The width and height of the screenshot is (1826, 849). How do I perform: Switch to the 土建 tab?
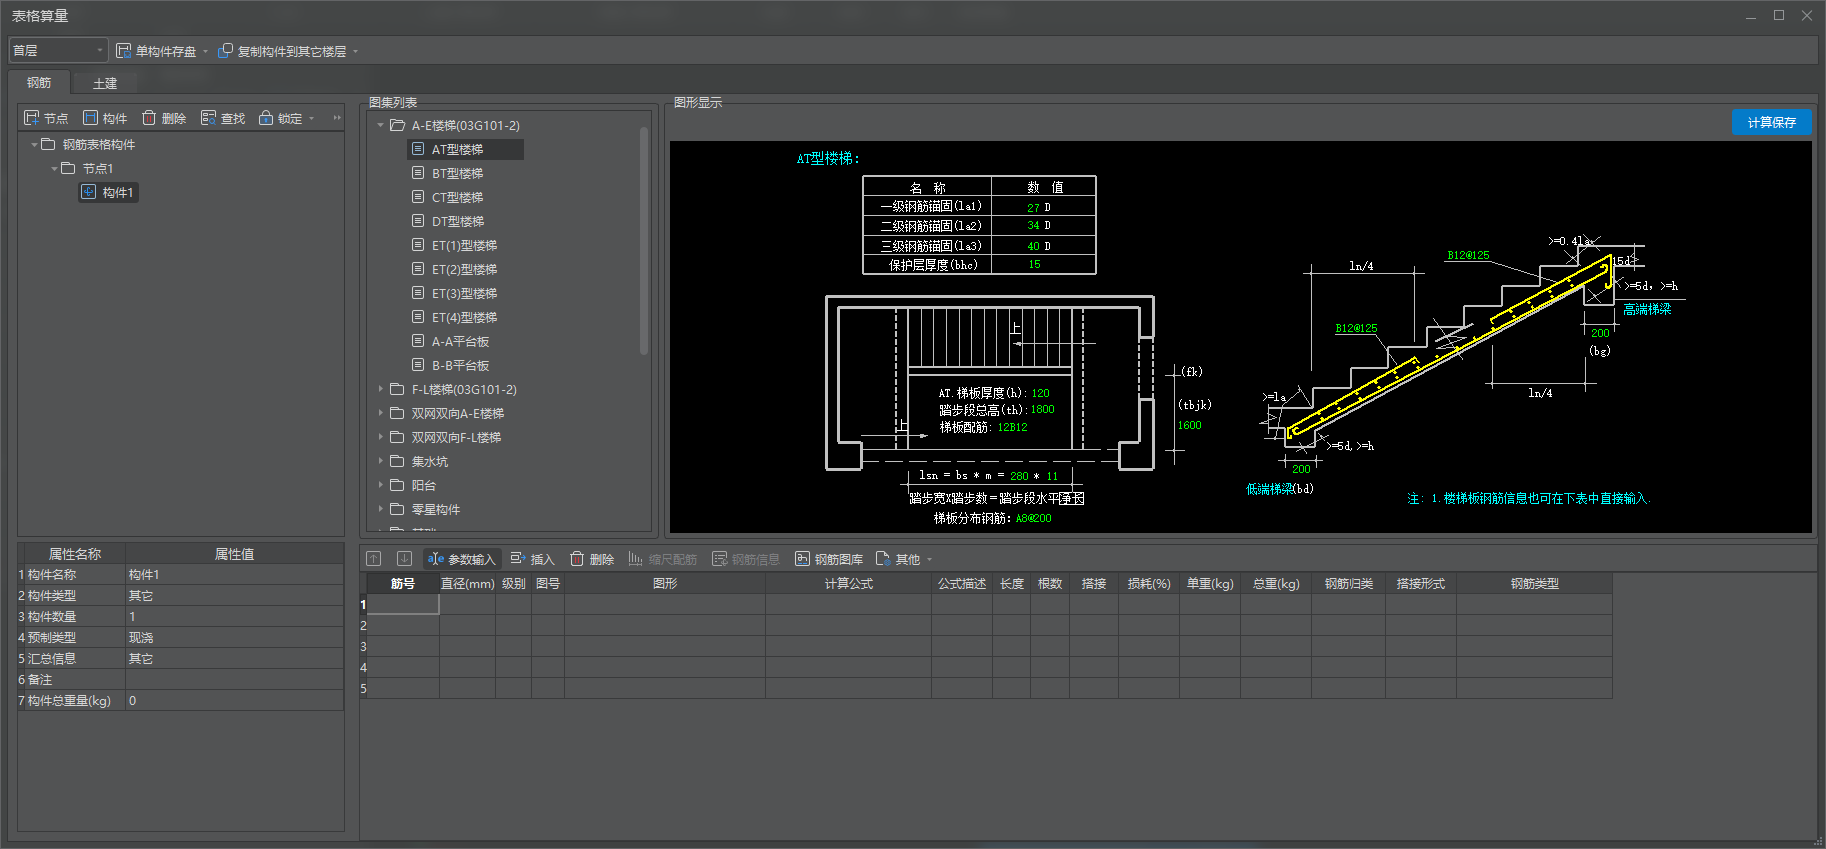coord(105,83)
